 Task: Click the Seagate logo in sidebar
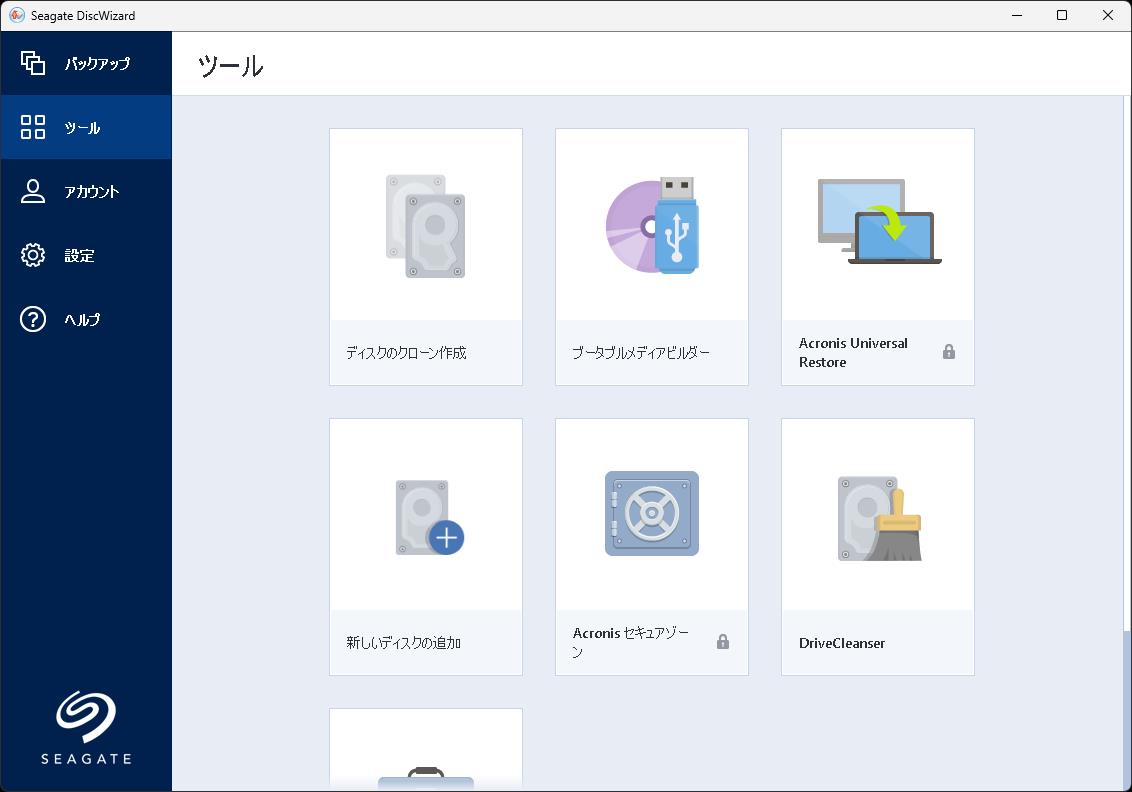tap(86, 725)
